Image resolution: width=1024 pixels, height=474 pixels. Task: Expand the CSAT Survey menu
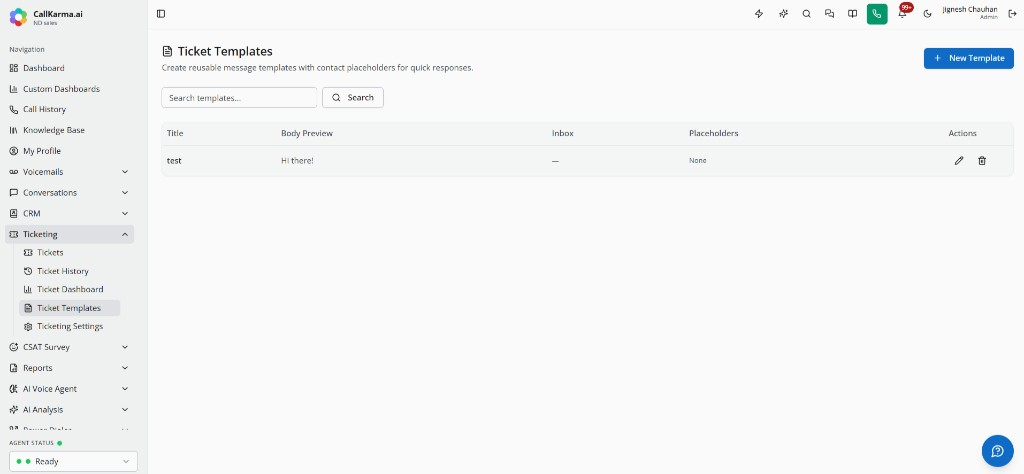(69, 347)
